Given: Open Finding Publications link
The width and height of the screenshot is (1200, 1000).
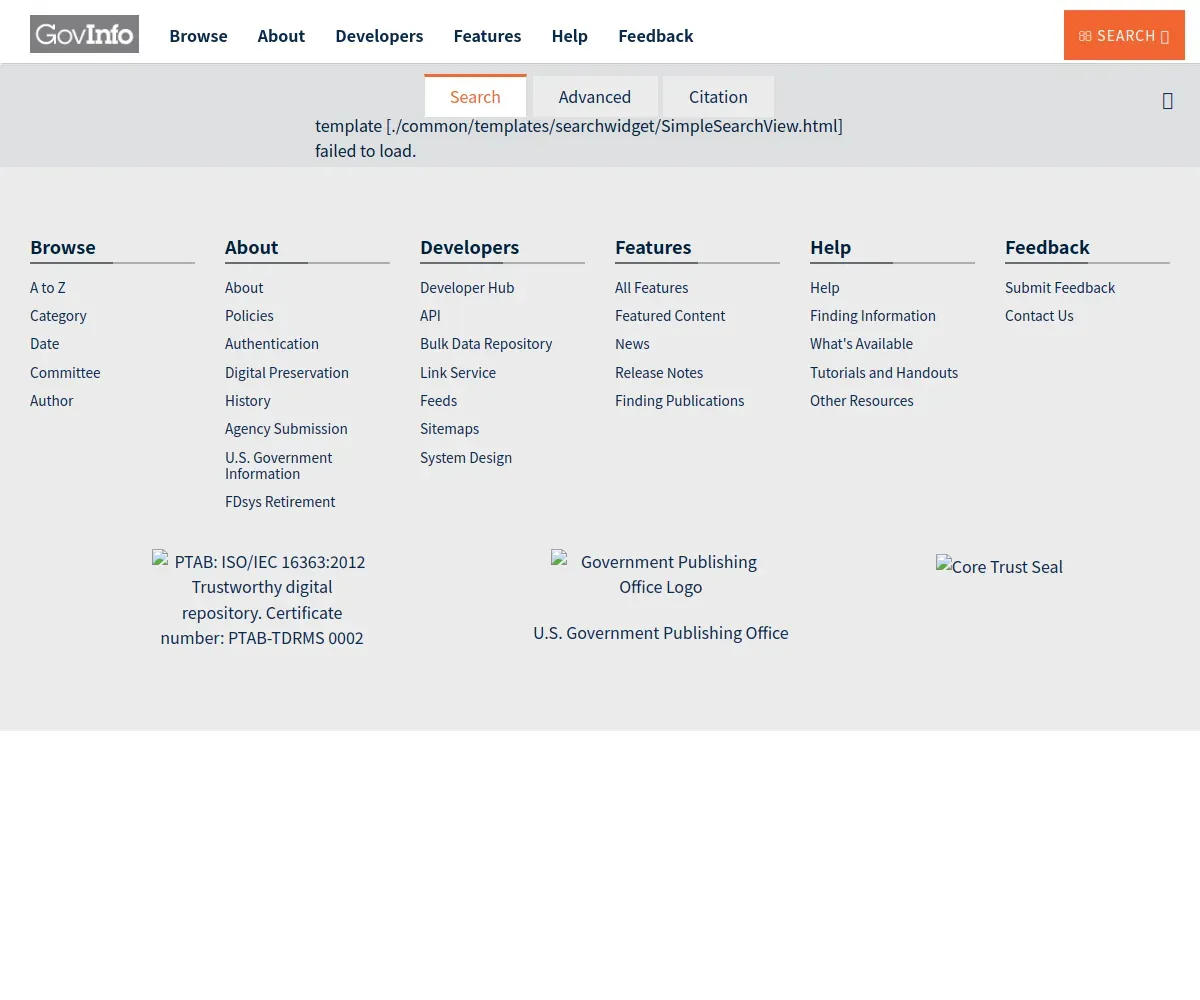Looking at the screenshot, I should [x=679, y=401].
